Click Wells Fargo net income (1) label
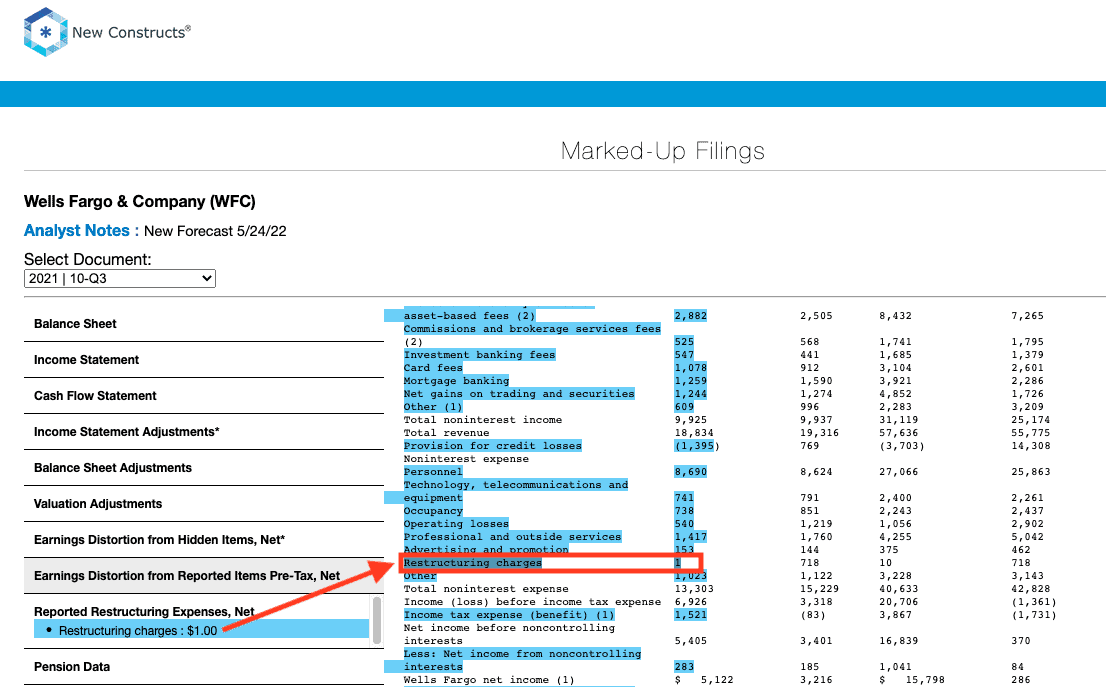This screenshot has height=687, width=1106. pyautogui.click(x=489, y=680)
